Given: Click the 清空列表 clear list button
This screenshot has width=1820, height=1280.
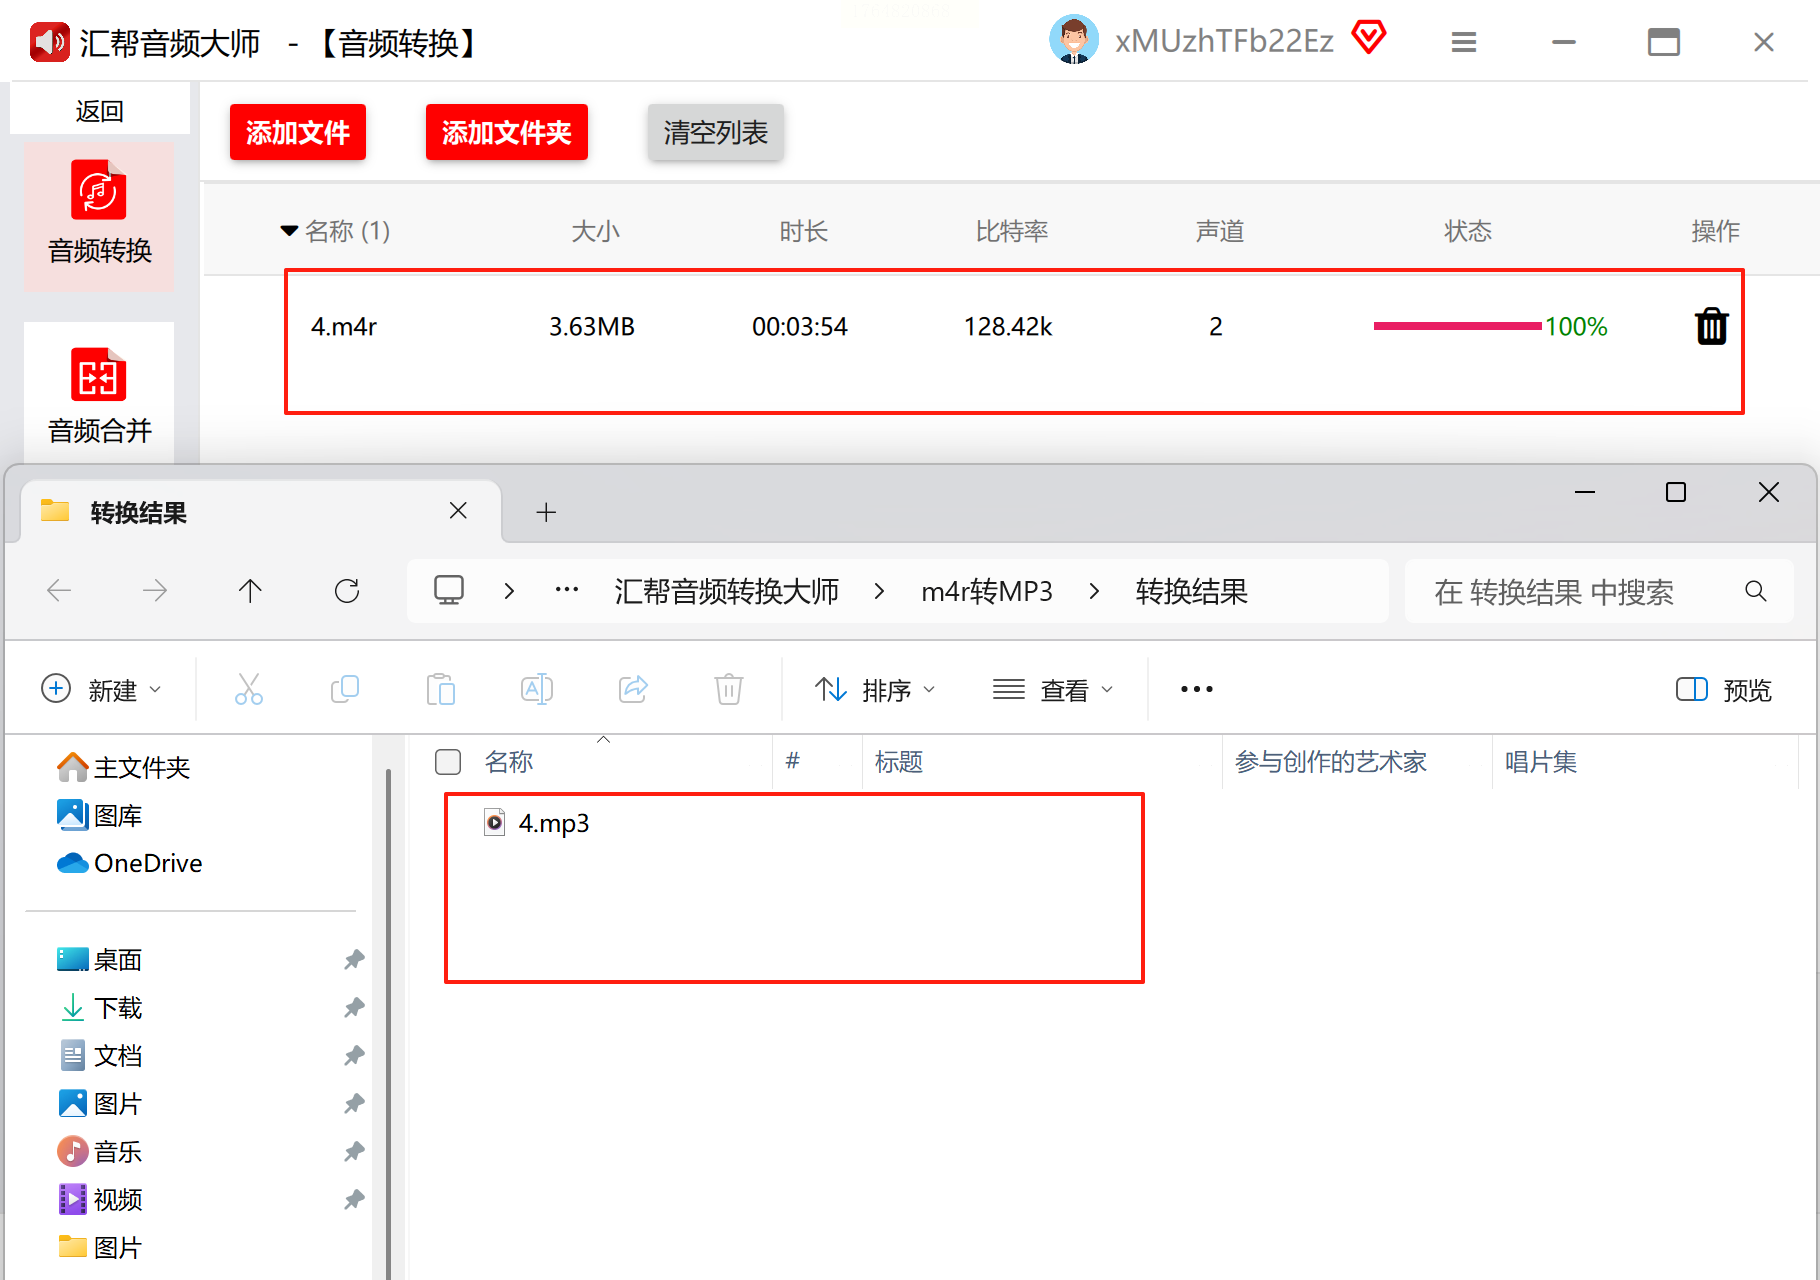Looking at the screenshot, I should (x=715, y=132).
